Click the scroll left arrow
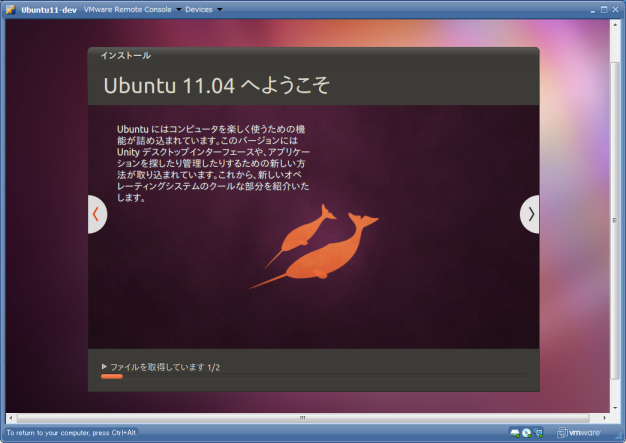 pyautogui.click(x=11, y=418)
